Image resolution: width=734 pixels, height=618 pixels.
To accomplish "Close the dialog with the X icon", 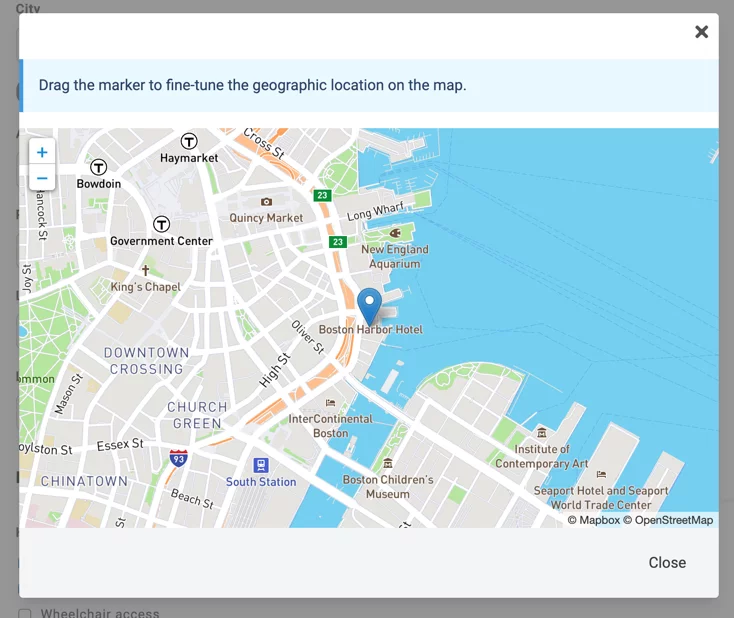I will (x=701, y=32).
